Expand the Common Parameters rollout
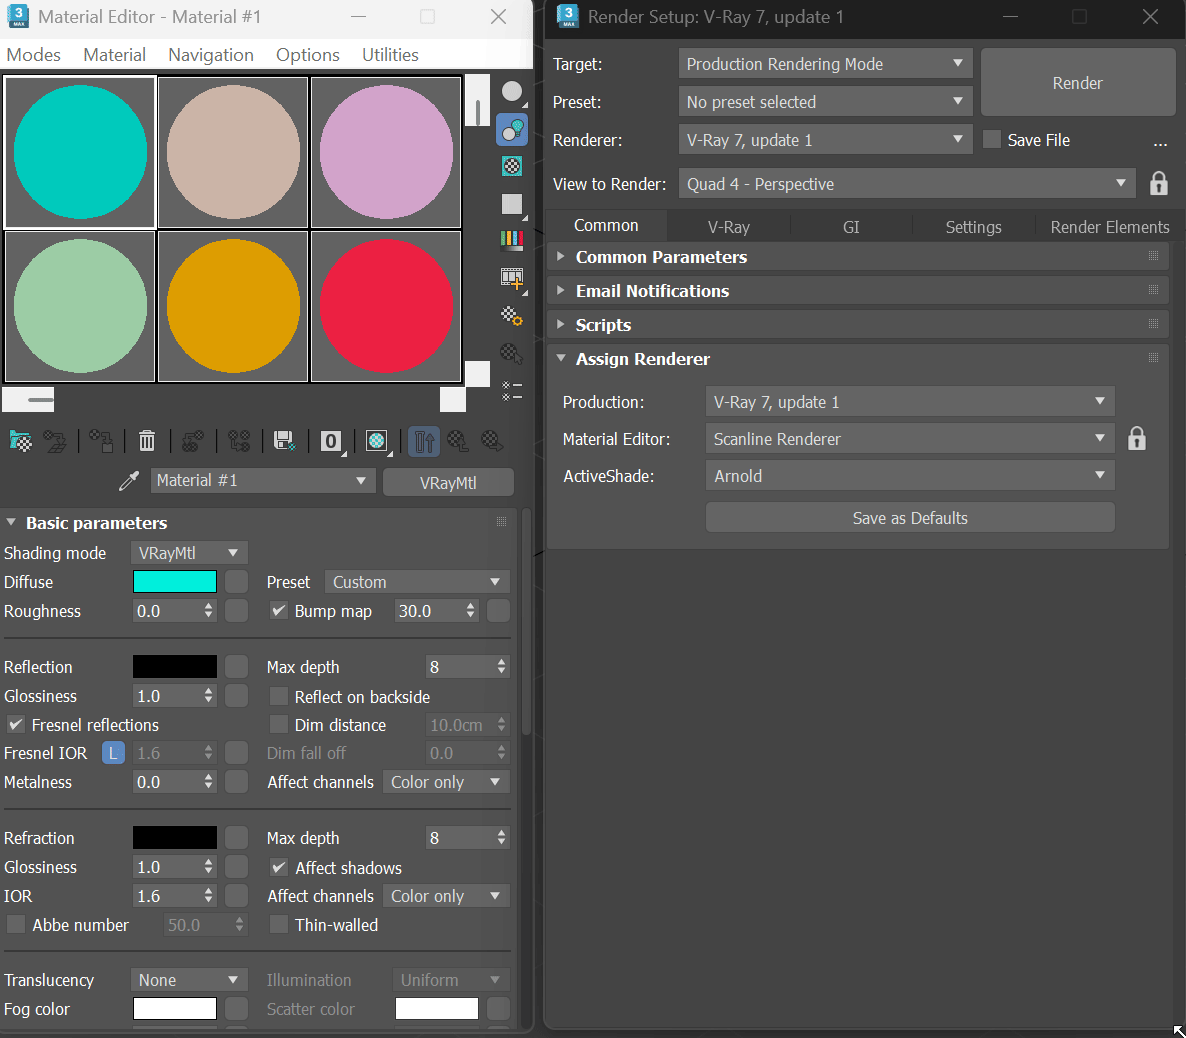Viewport: 1186px width, 1038px height. 661,257
